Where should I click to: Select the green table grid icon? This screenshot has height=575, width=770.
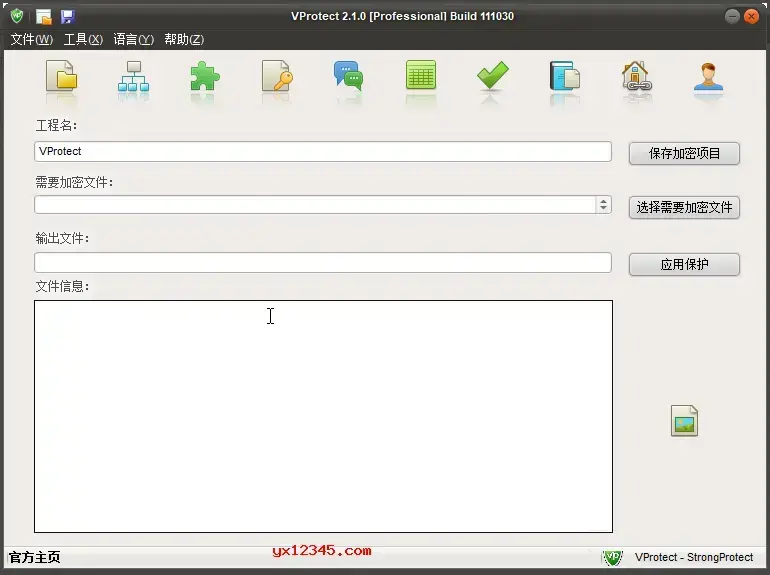coord(421,75)
